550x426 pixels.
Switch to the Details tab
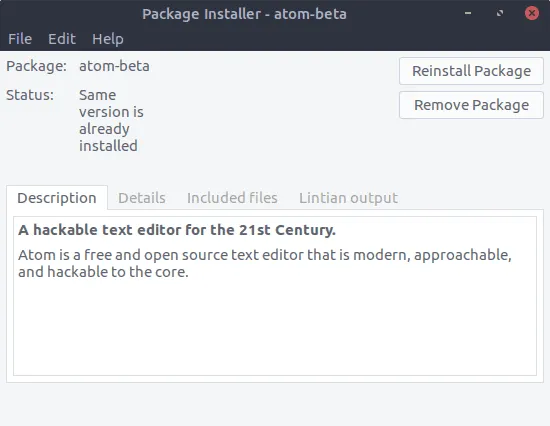tap(142, 198)
